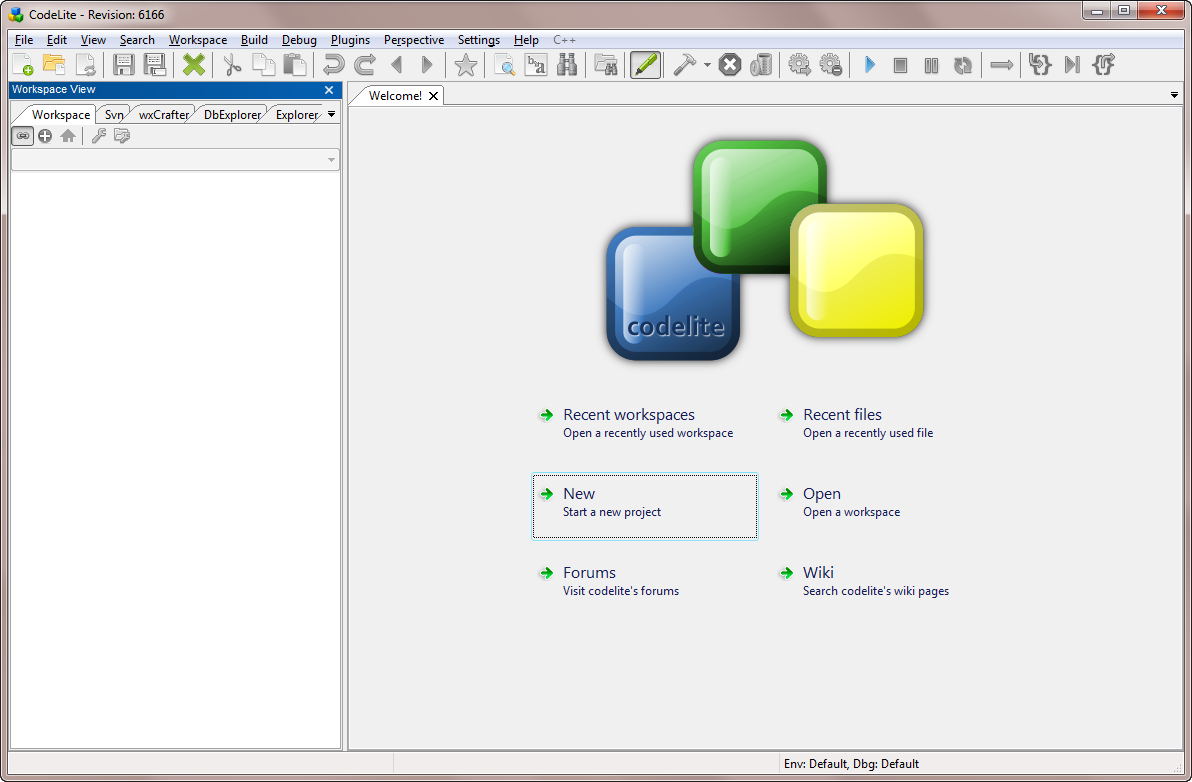Image resolution: width=1192 pixels, height=782 pixels.
Task: Click the gear with minus stop-program icon
Action: (x=831, y=65)
